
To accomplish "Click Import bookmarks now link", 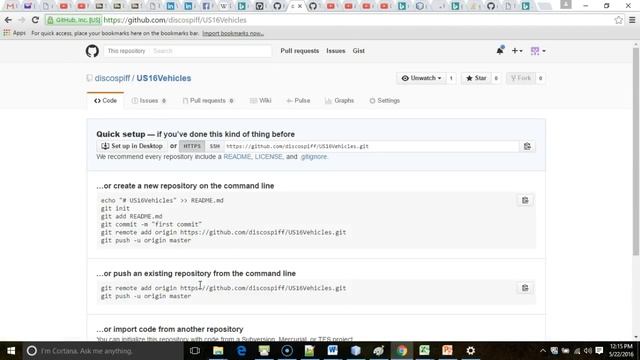I will click(x=233, y=33).
